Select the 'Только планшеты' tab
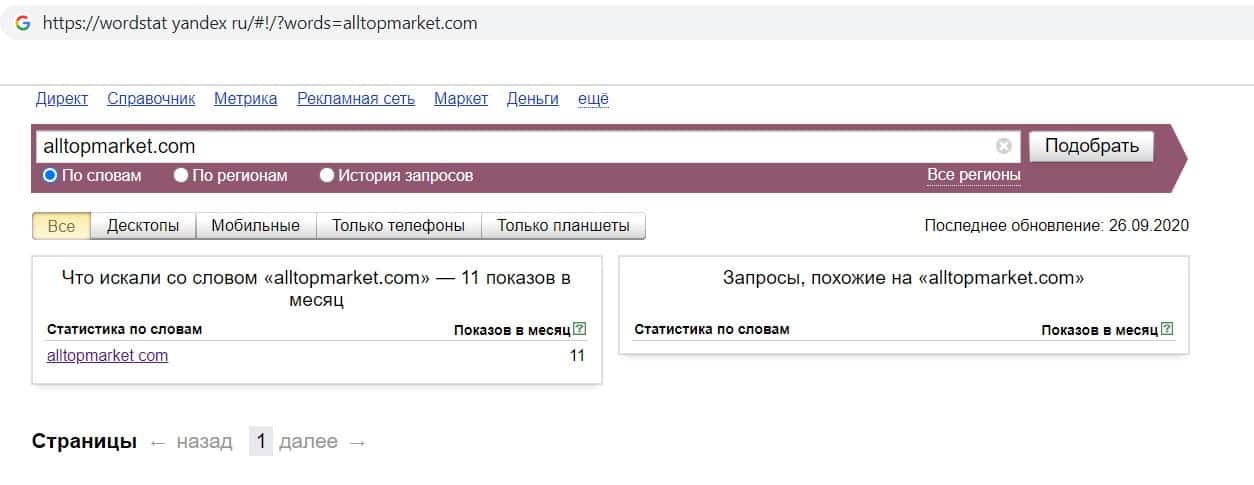Viewport: 1254px width, 485px height. click(x=563, y=226)
